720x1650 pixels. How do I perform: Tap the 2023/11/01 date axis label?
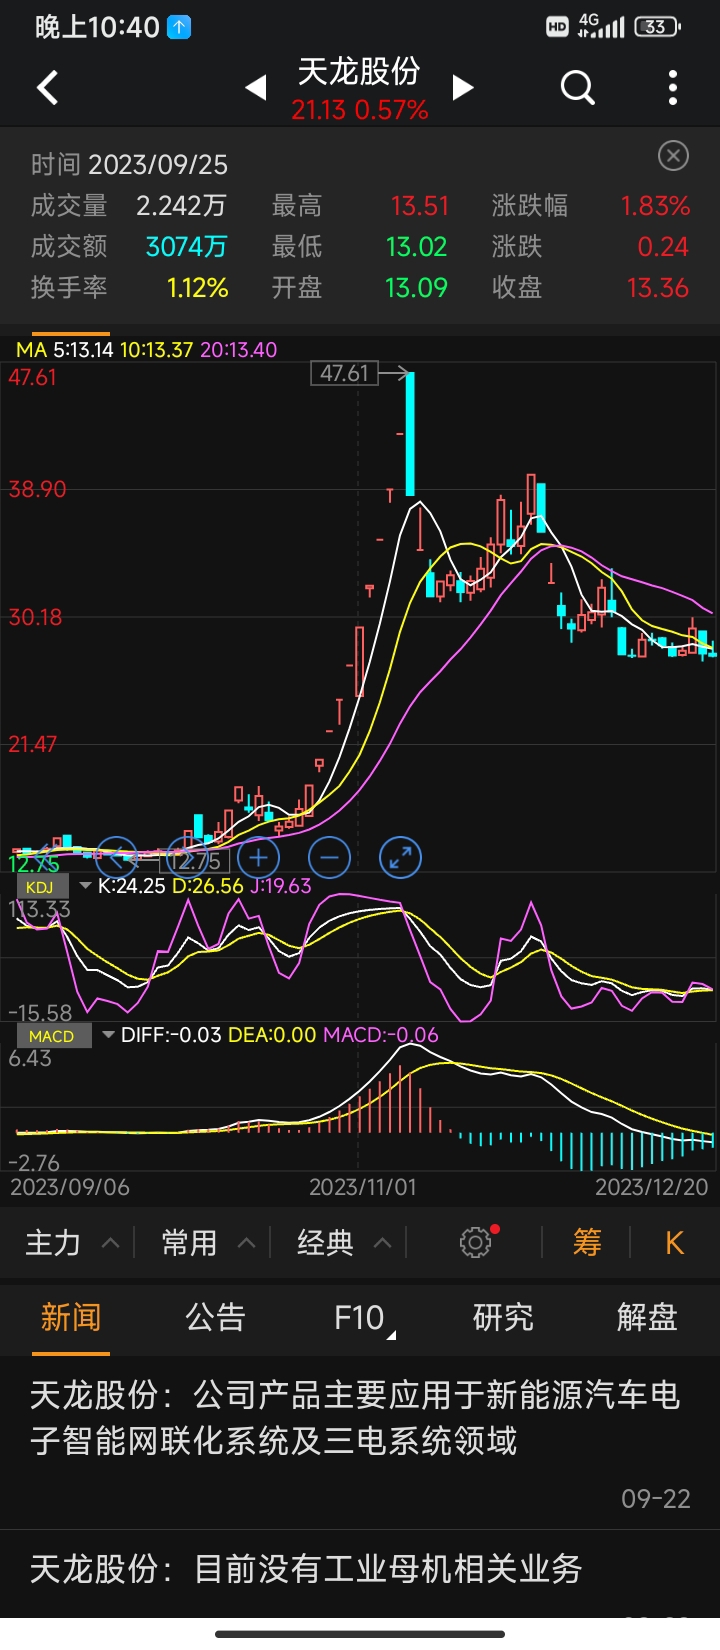[362, 1187]
